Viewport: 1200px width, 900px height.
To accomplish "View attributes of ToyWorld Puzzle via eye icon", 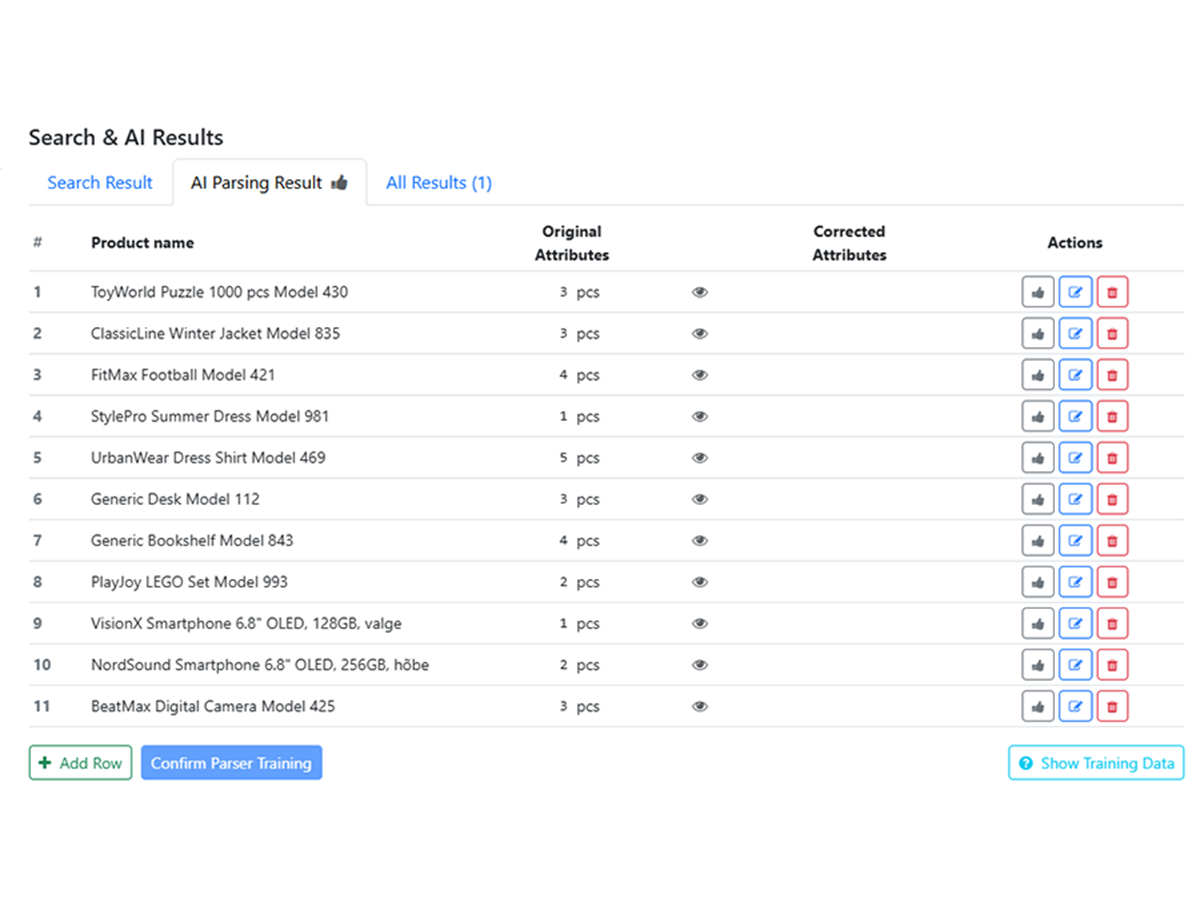I will click(x=700, y=293).
